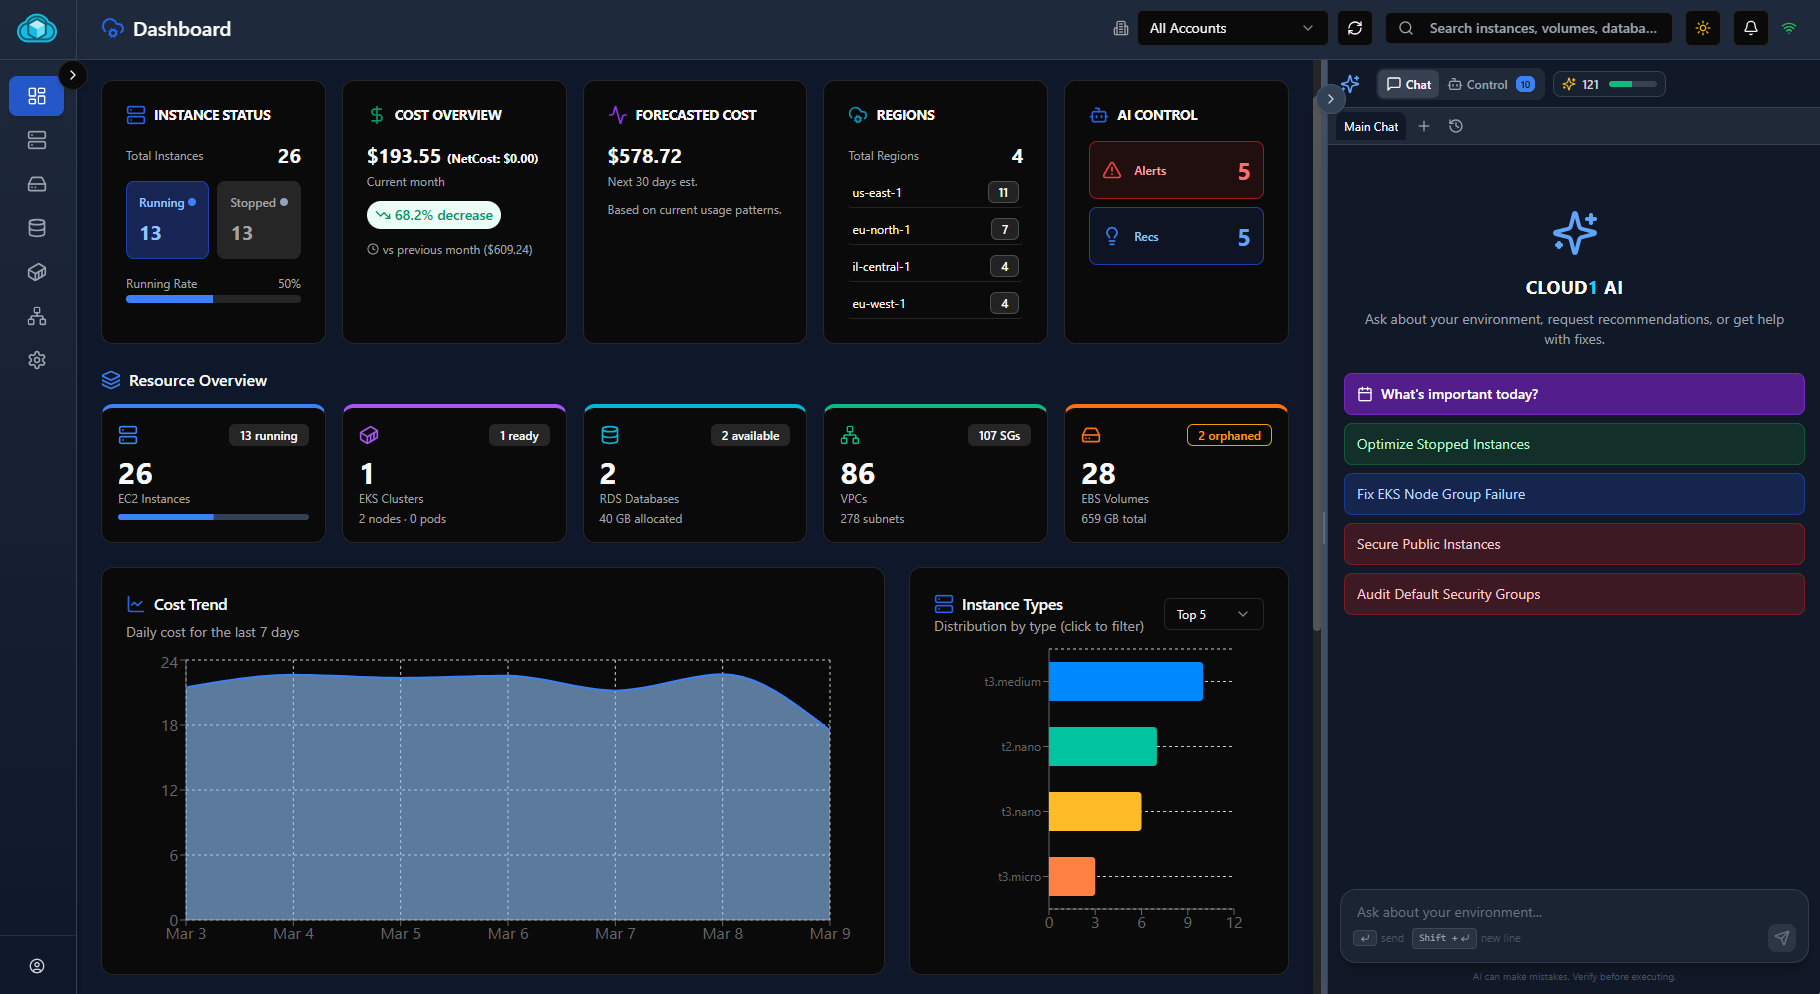Image resolution: width=1820 pixels, height=994 pixels.
Task: Open Settings from the sidebar gear icon
Action: click(37, 360)
